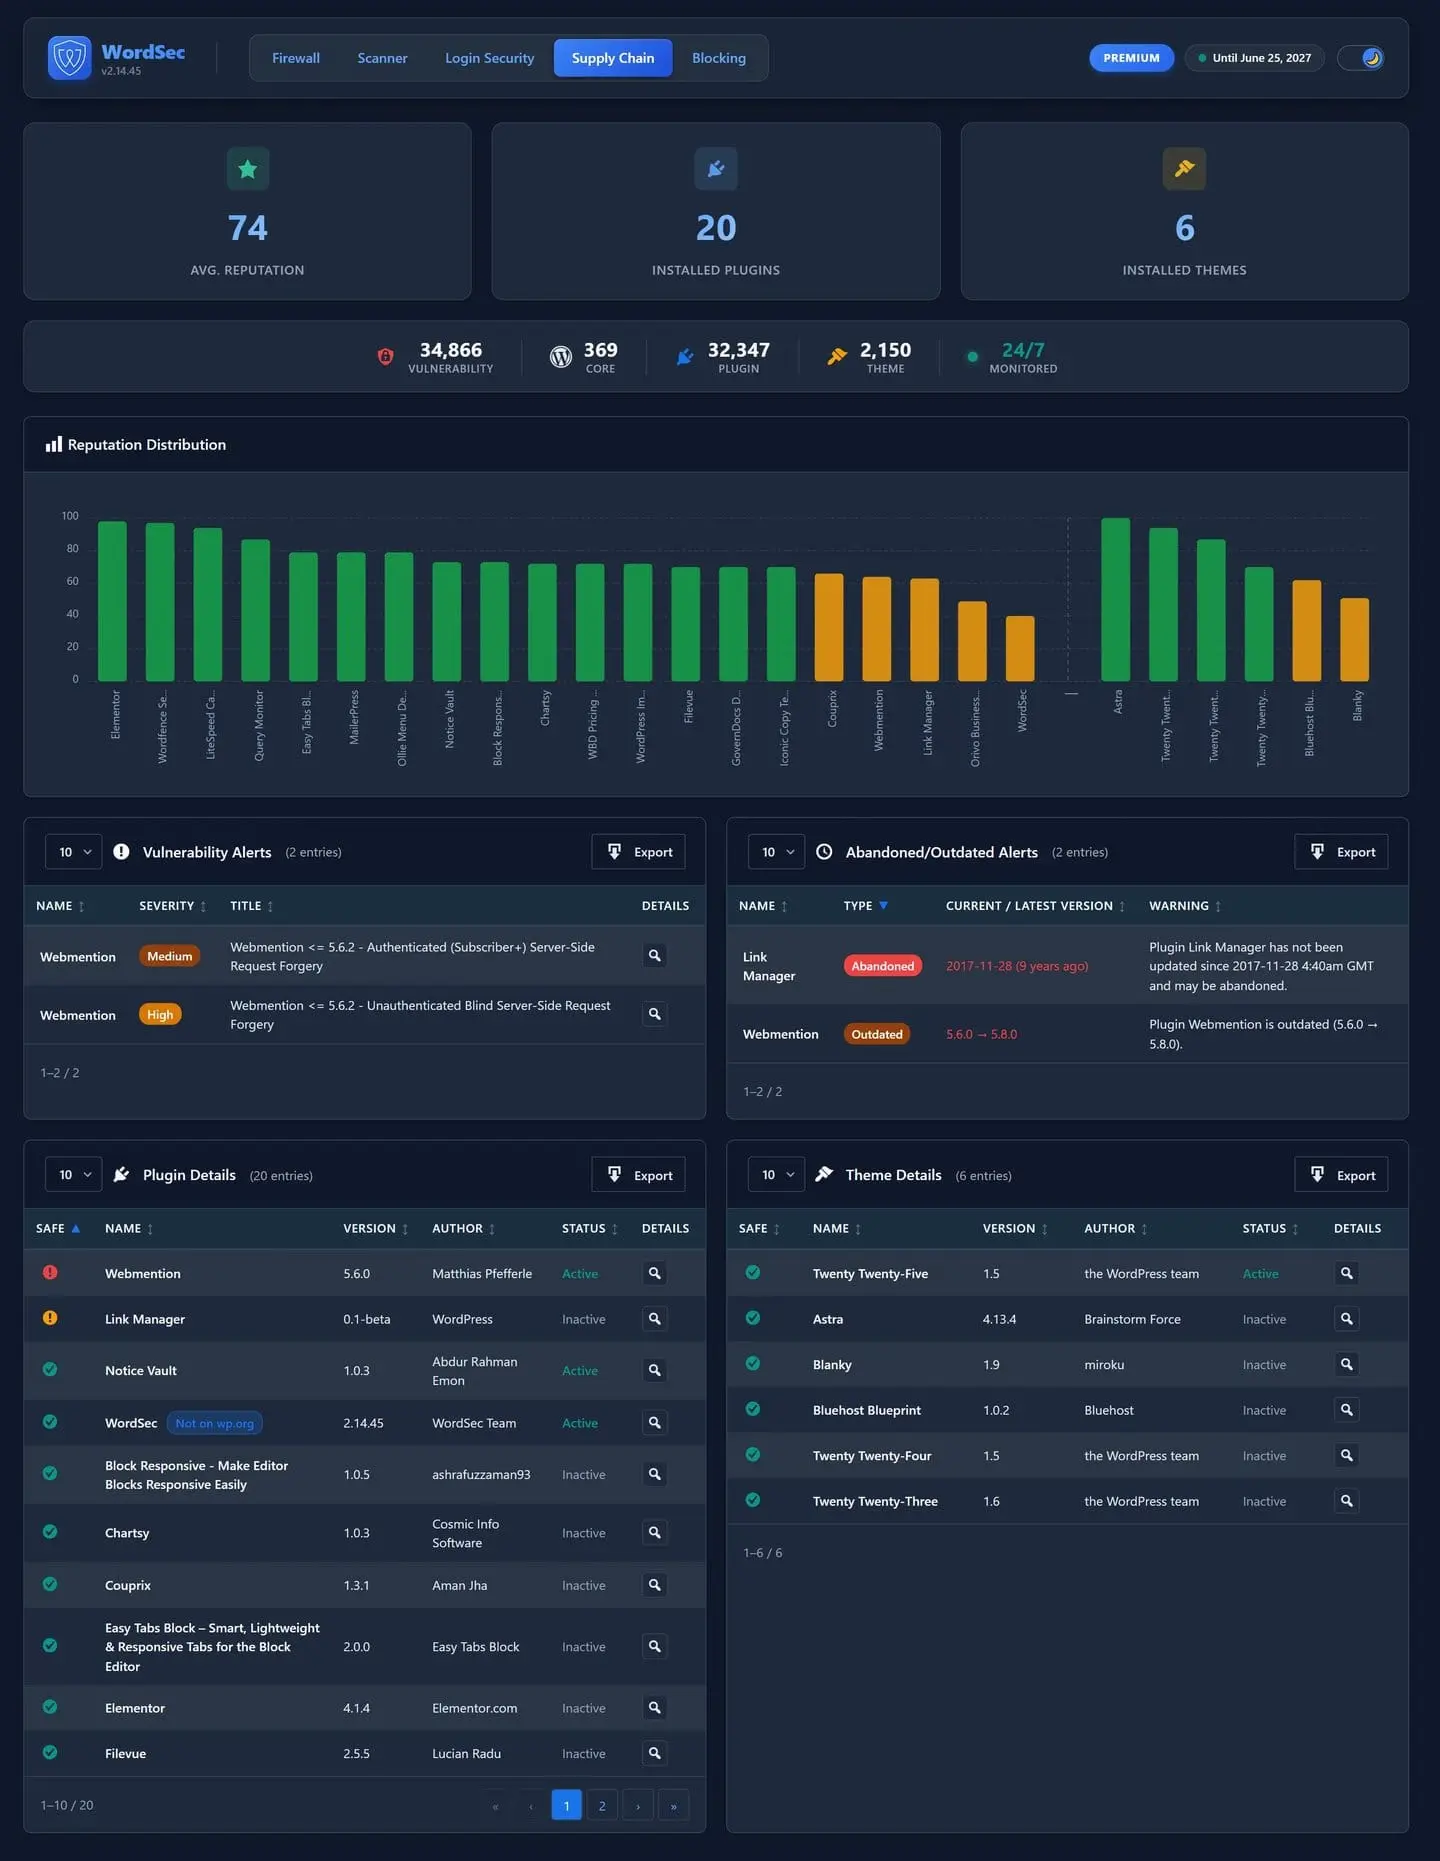Image resolution: width=1440 pixels, height=1861 pixels.
Task: Click the WordSec orange bar in chart
Action: tap(1020, 649)
